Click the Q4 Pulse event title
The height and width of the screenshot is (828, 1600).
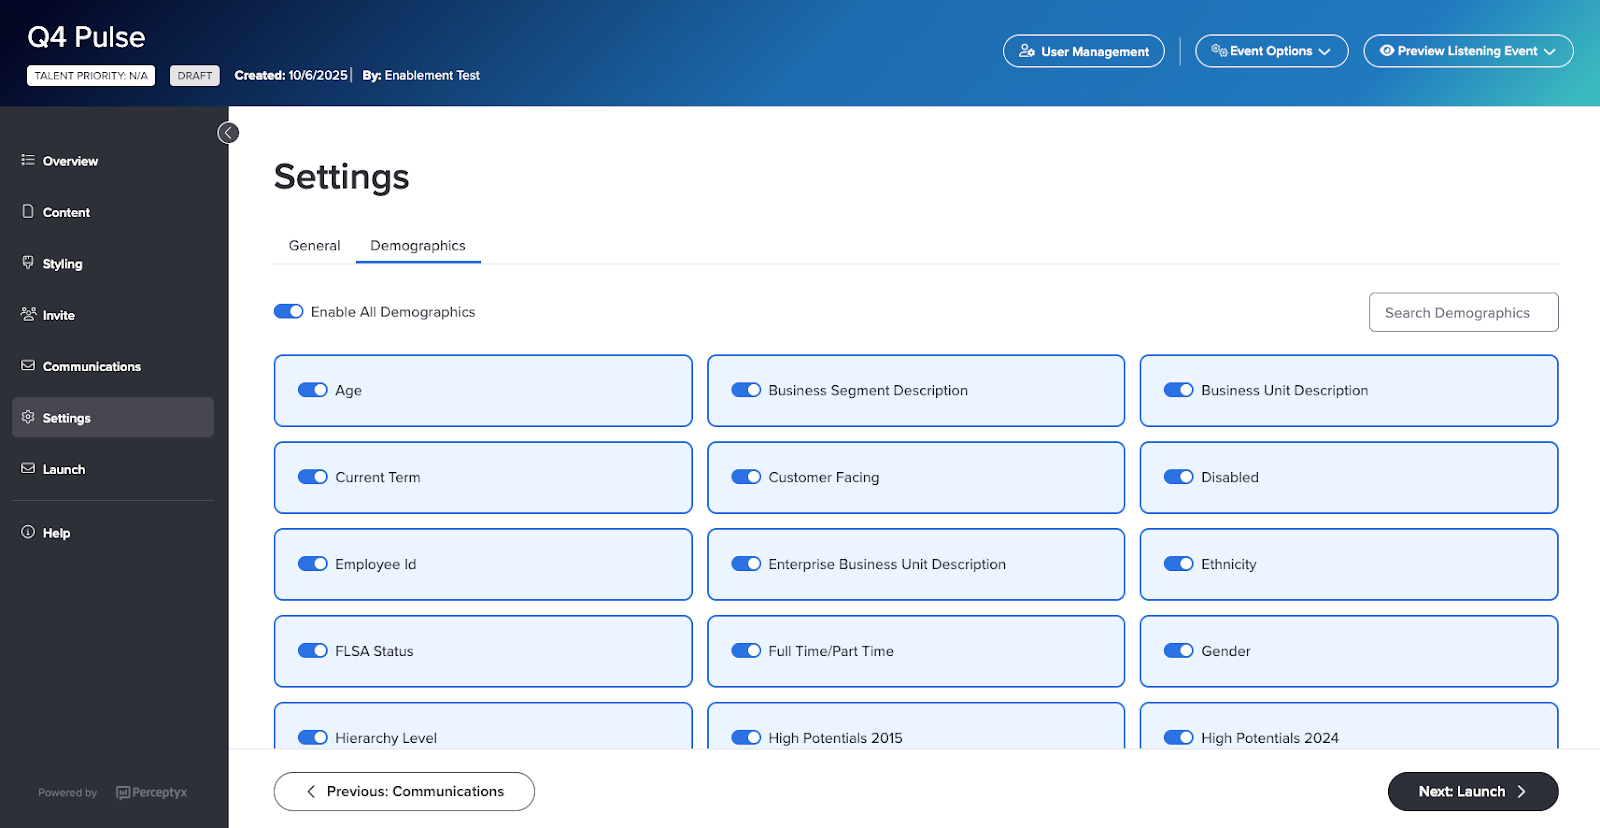[86, 37]
